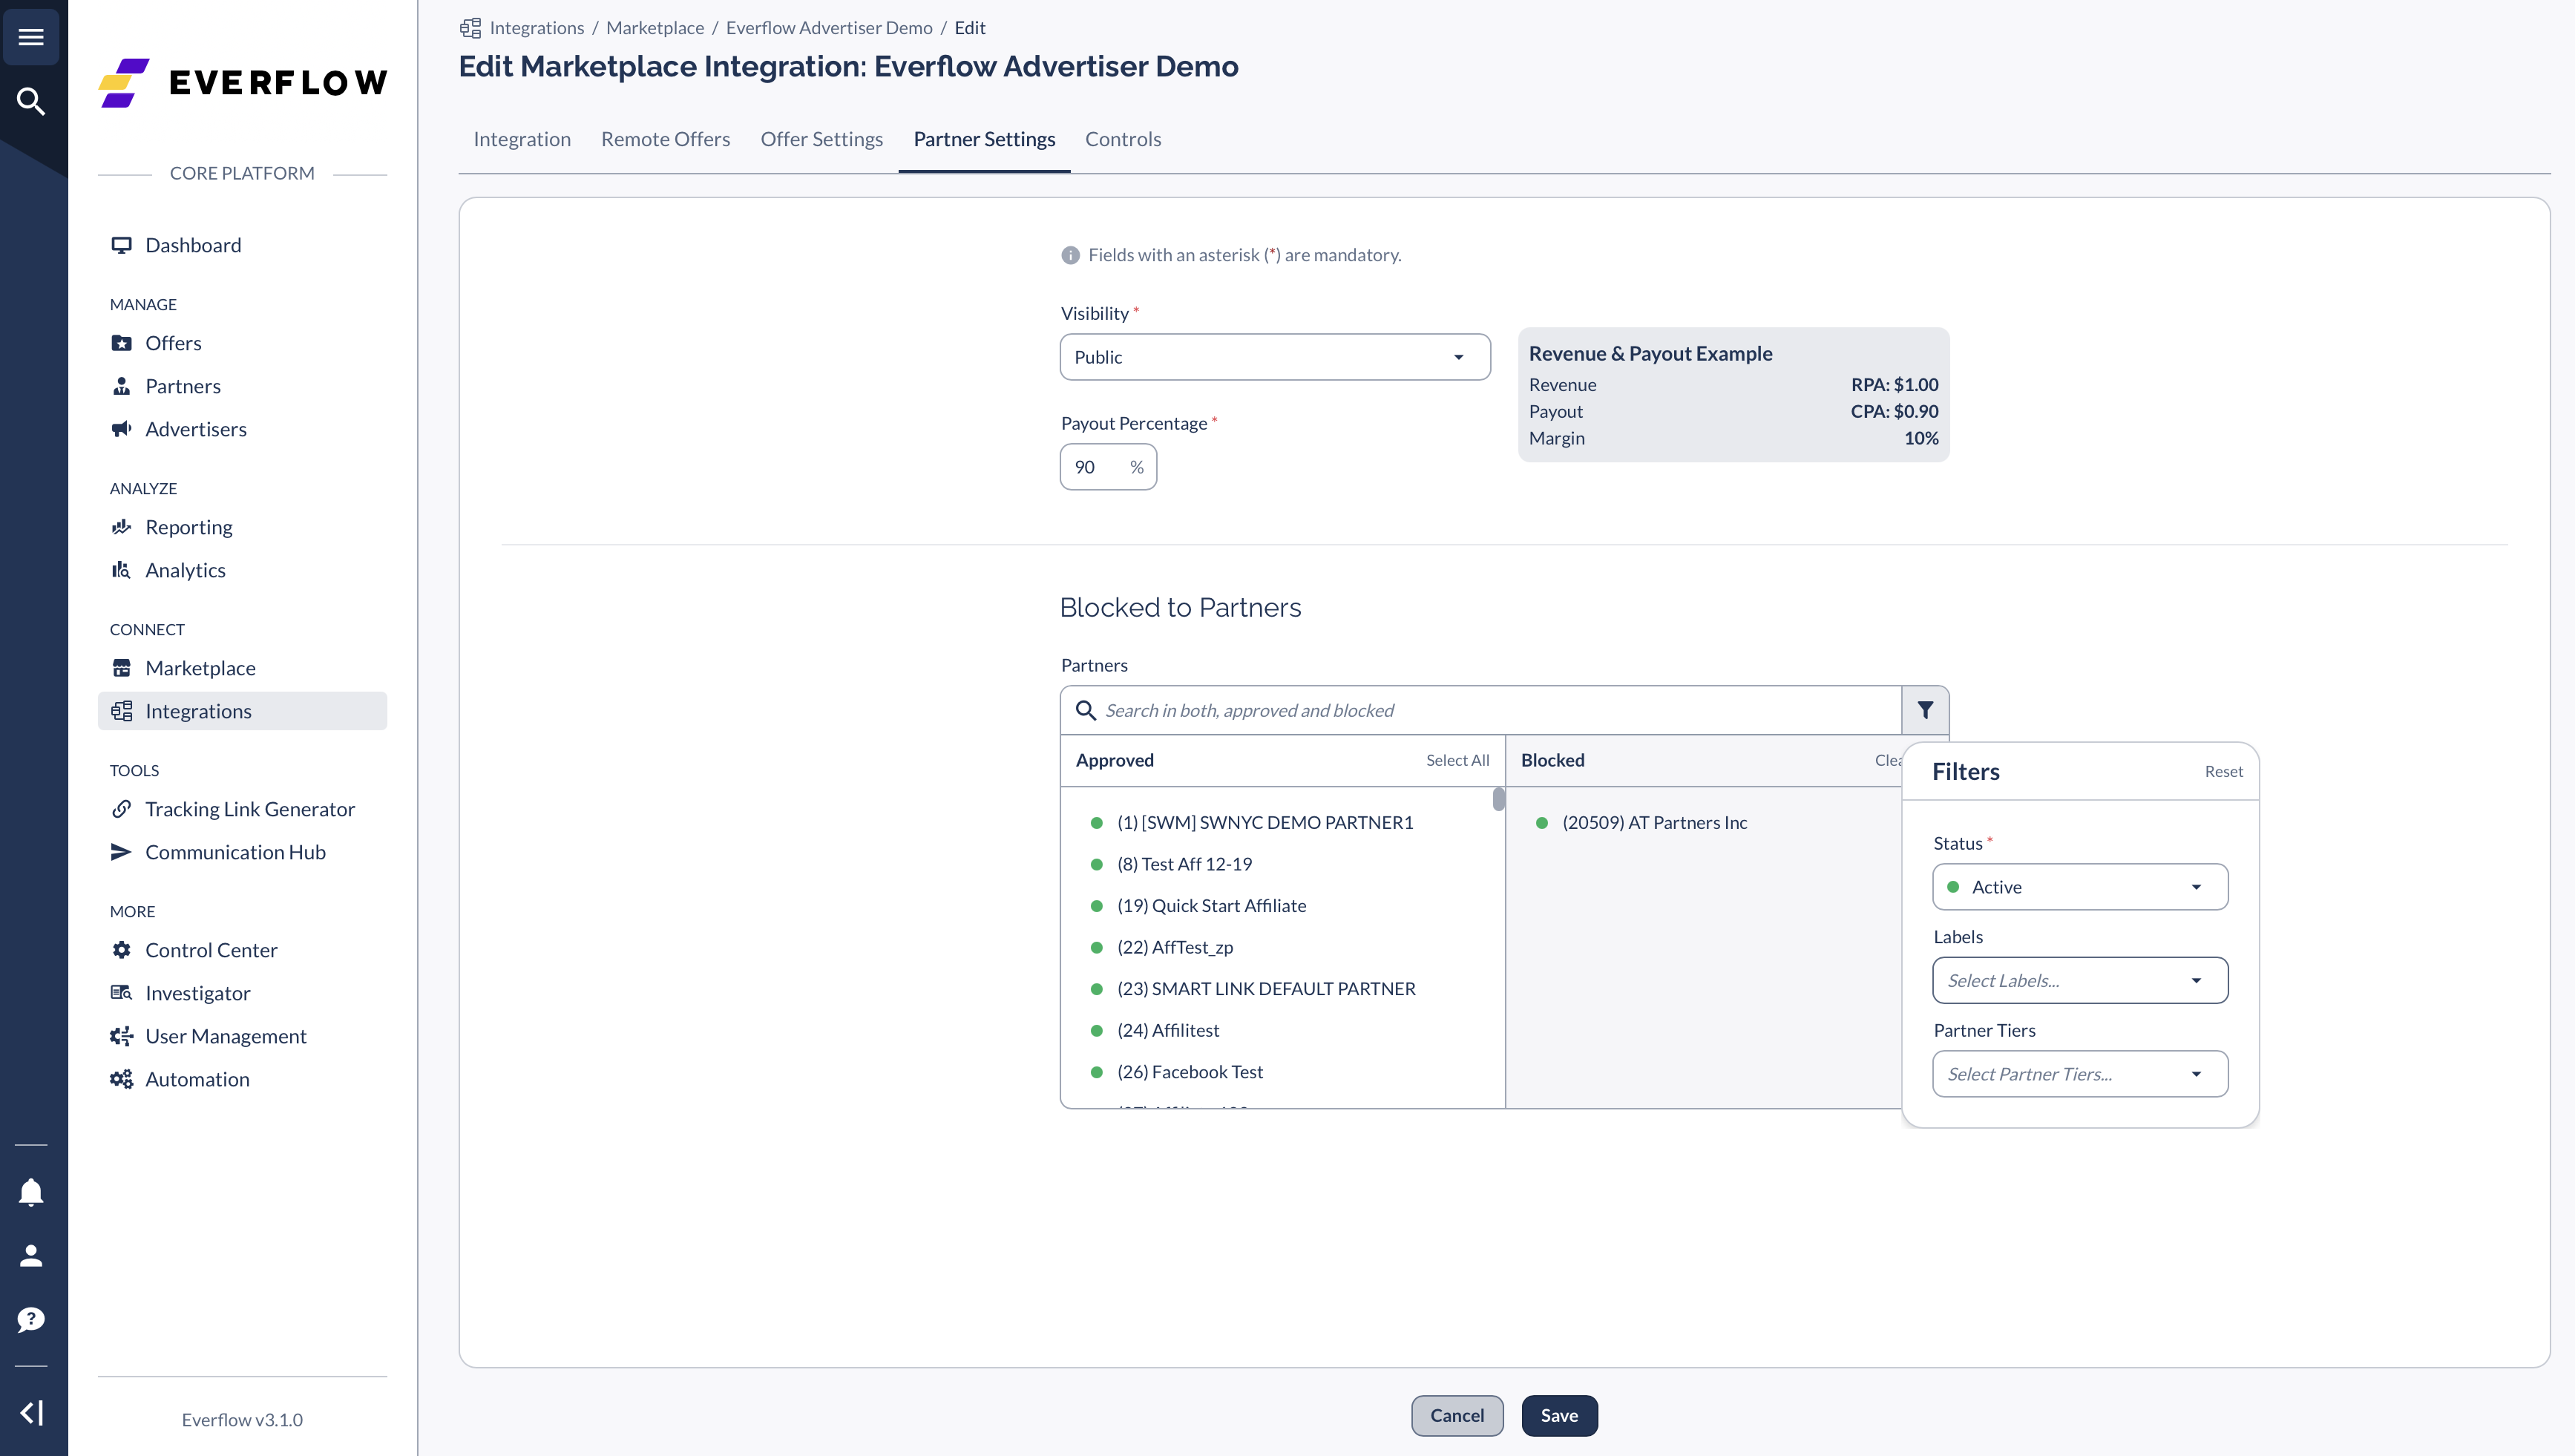Viewport: 2575px width, 1456px height.
Task: Open the Status dropdown showing Active
Action: tap(2080, 887)
